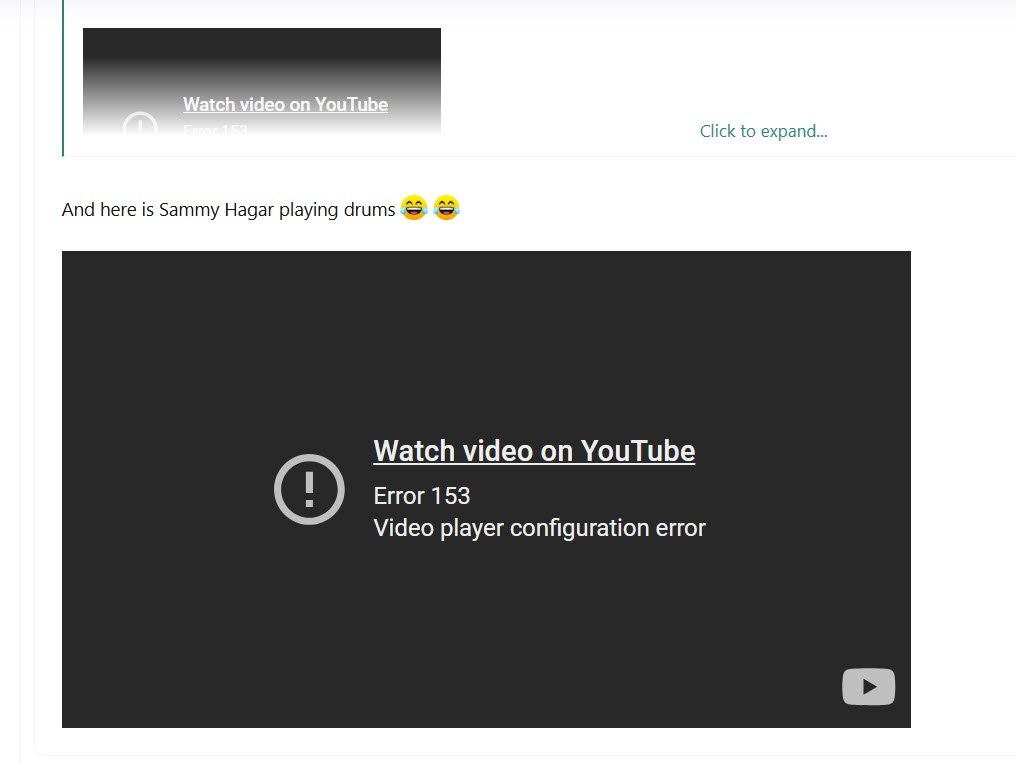The height and width of the screenshot is (764, 1016).
Task: Expand the quoted post via 'Click to expand...'
Action: [x=763, y=131]
